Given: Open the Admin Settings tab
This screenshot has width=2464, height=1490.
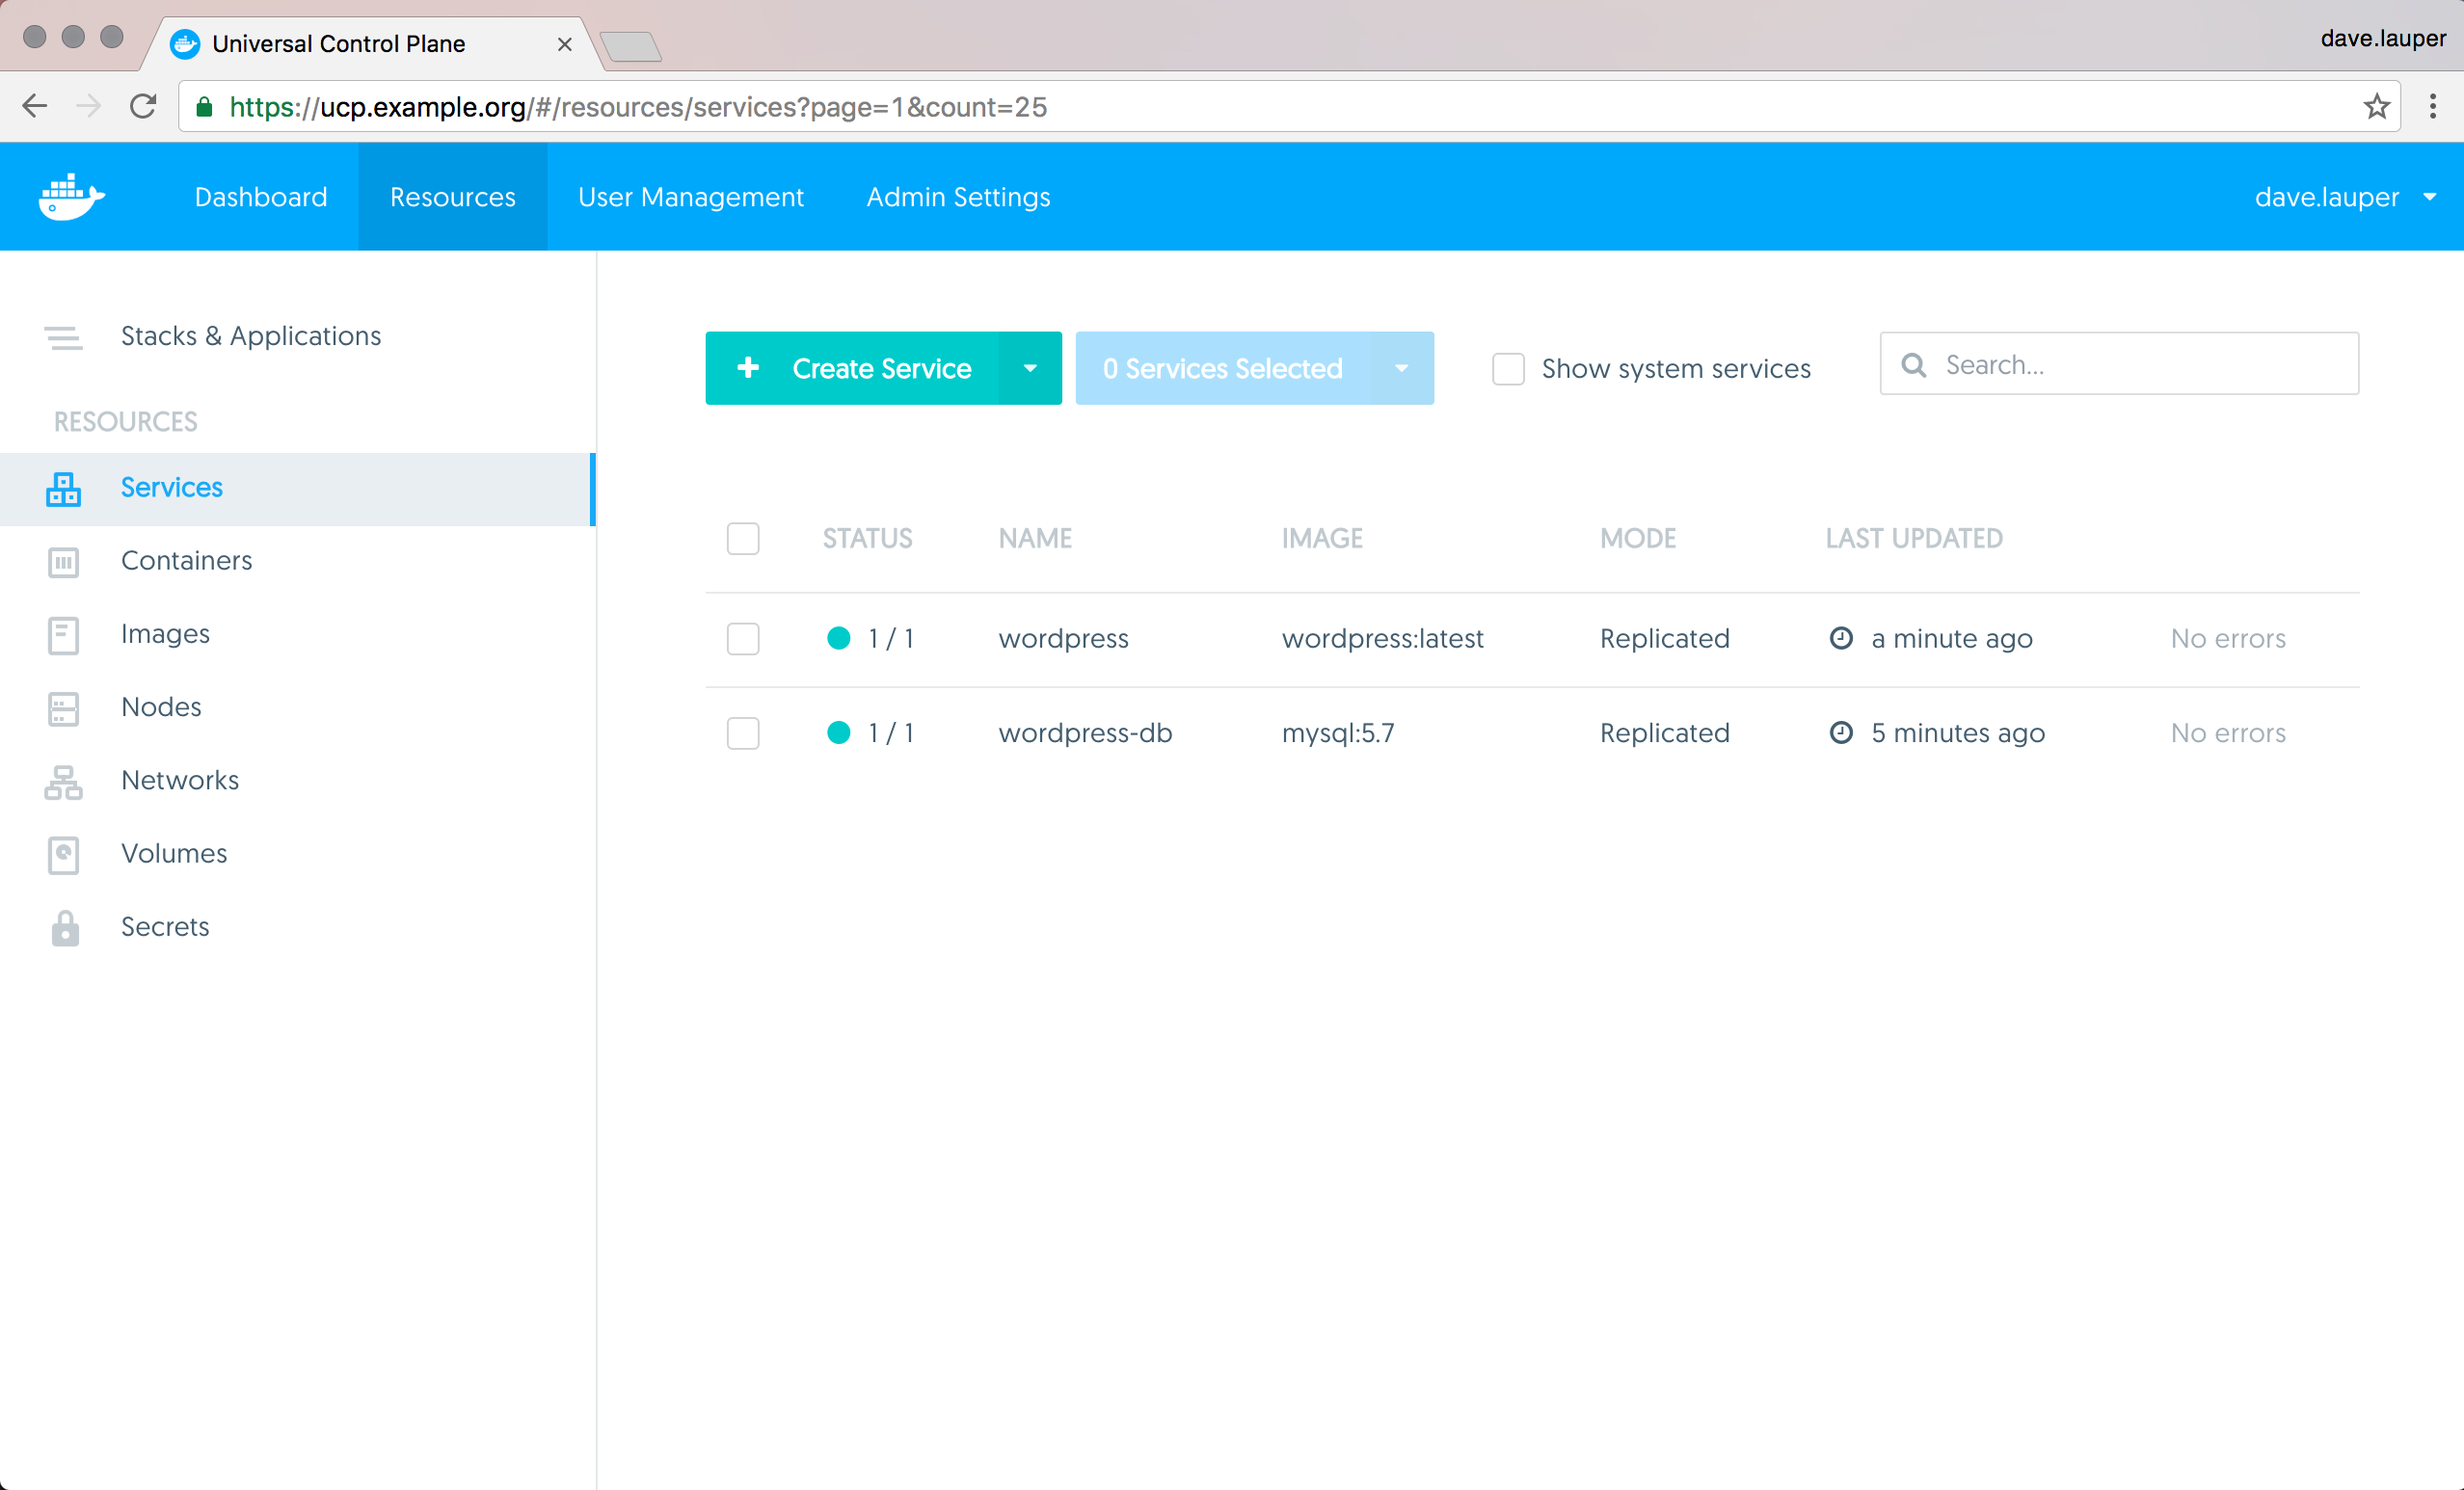Looking at the screenshot, I should coord(957,197).
